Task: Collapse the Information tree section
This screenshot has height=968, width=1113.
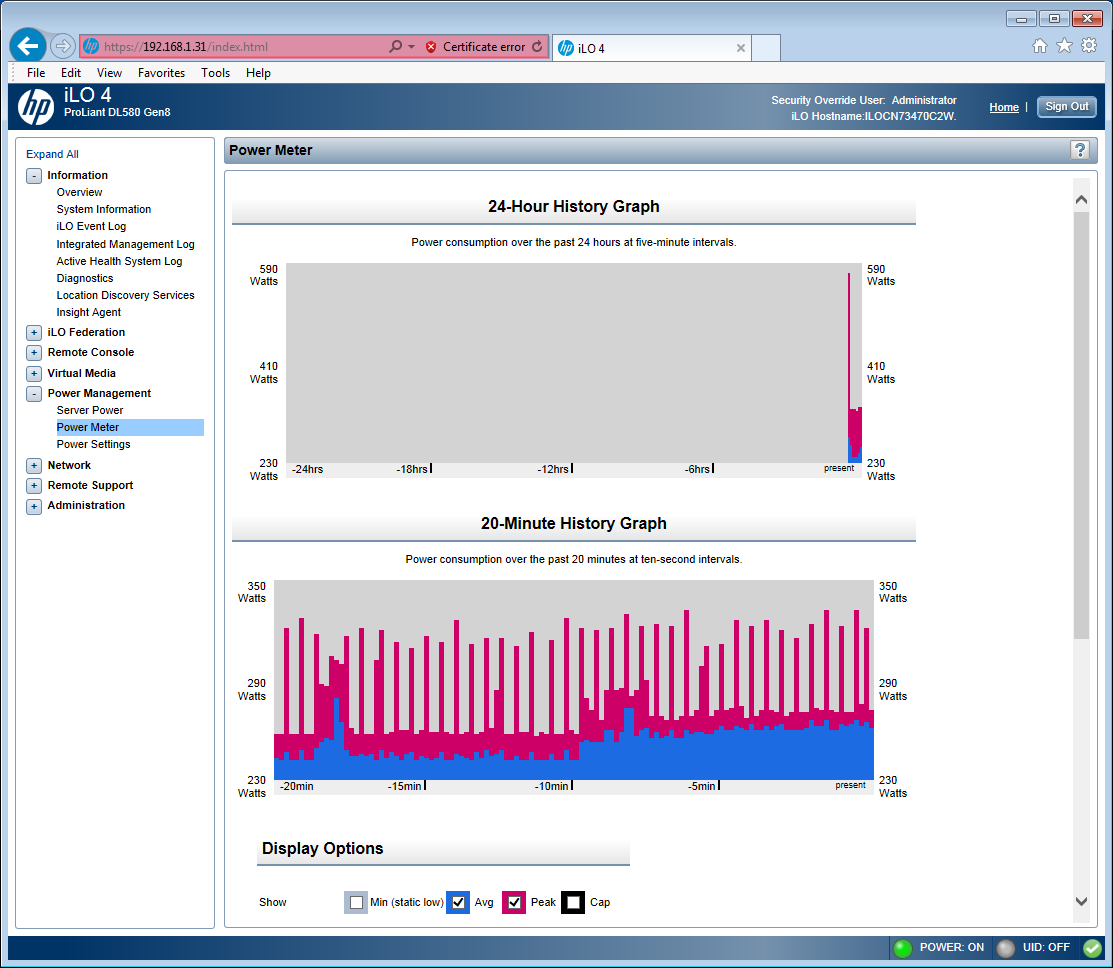Action: (x=33, y=175)
